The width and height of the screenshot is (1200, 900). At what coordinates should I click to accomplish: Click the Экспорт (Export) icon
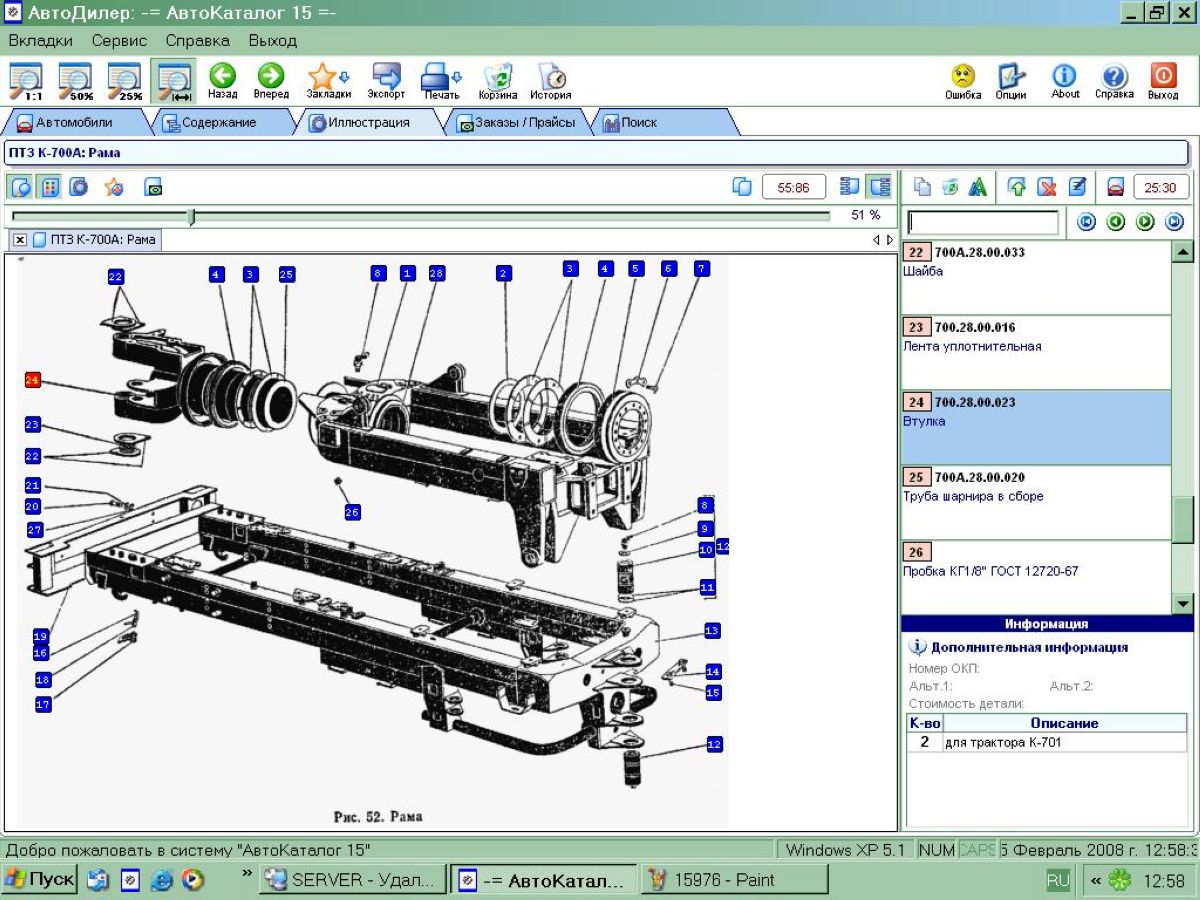tap(386, 78)
